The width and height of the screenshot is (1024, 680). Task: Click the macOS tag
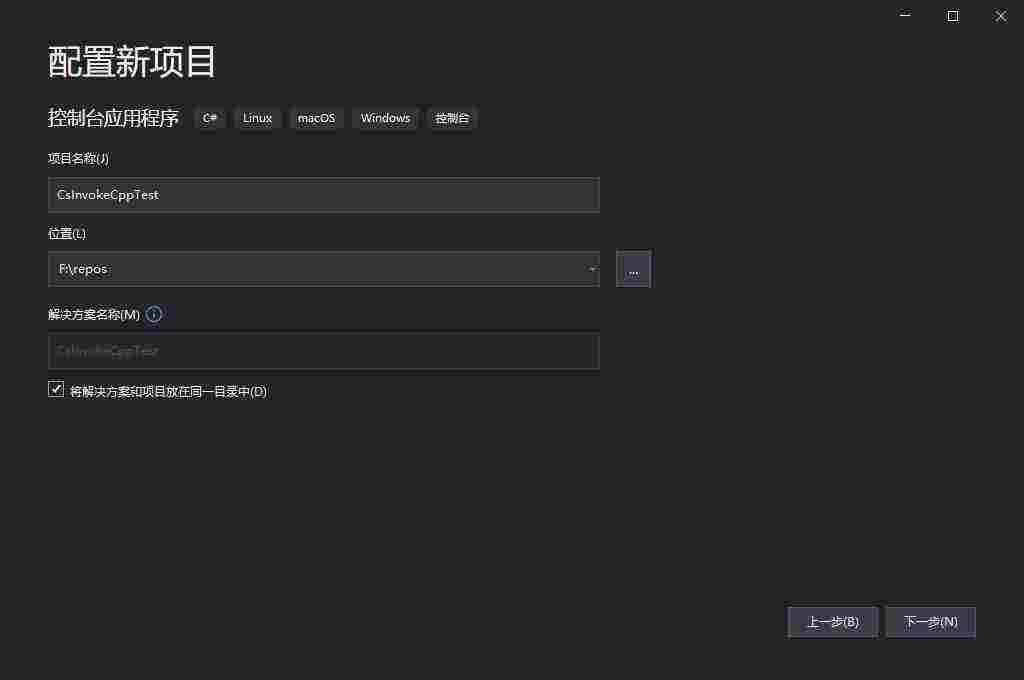click(x=316, y=118)
